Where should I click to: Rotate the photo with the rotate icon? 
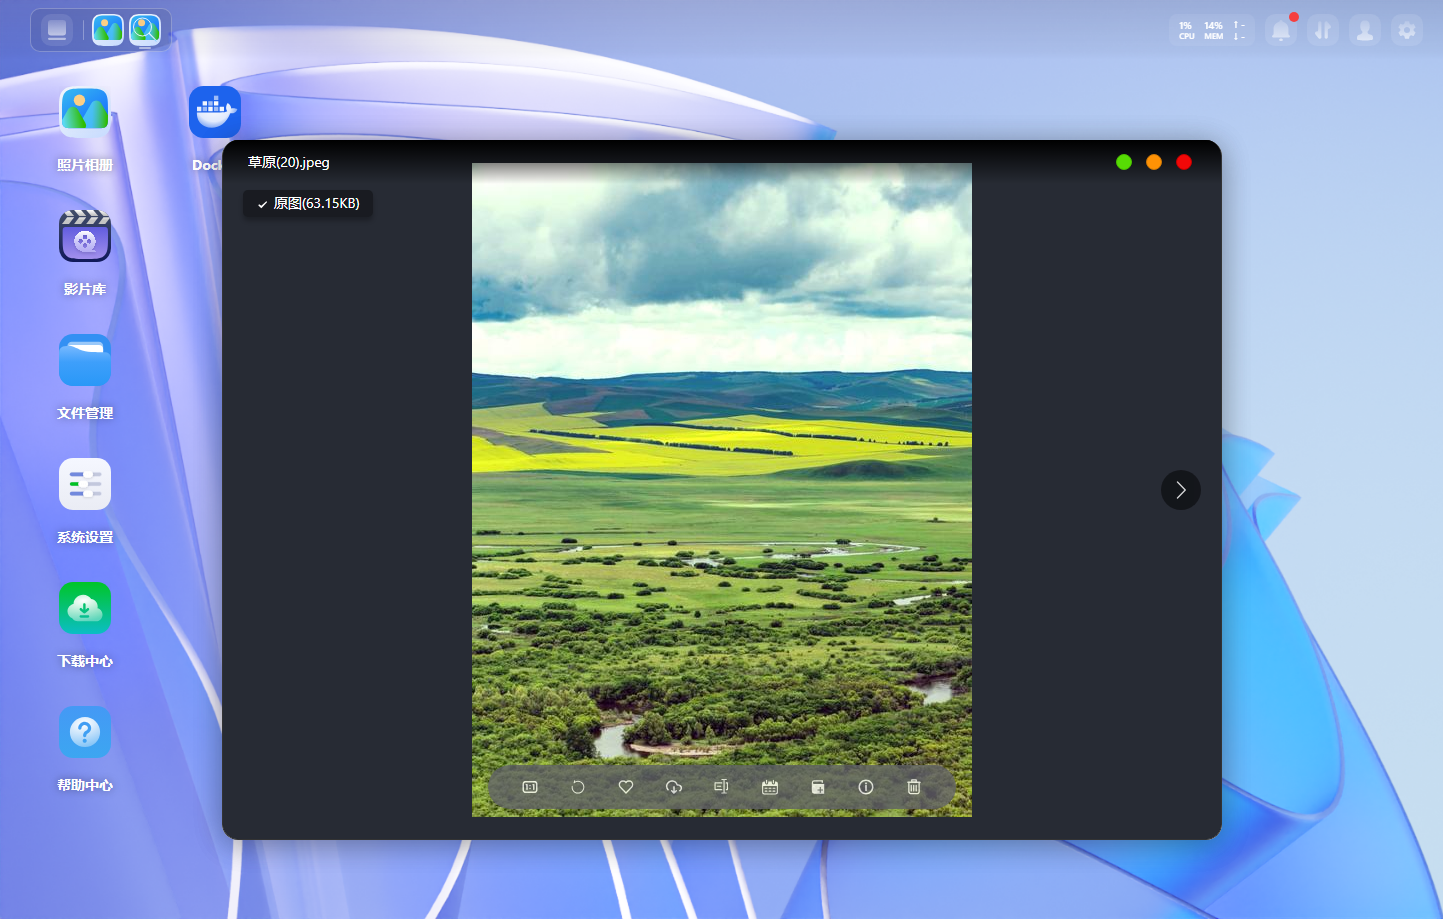click(x=578, y=787)
